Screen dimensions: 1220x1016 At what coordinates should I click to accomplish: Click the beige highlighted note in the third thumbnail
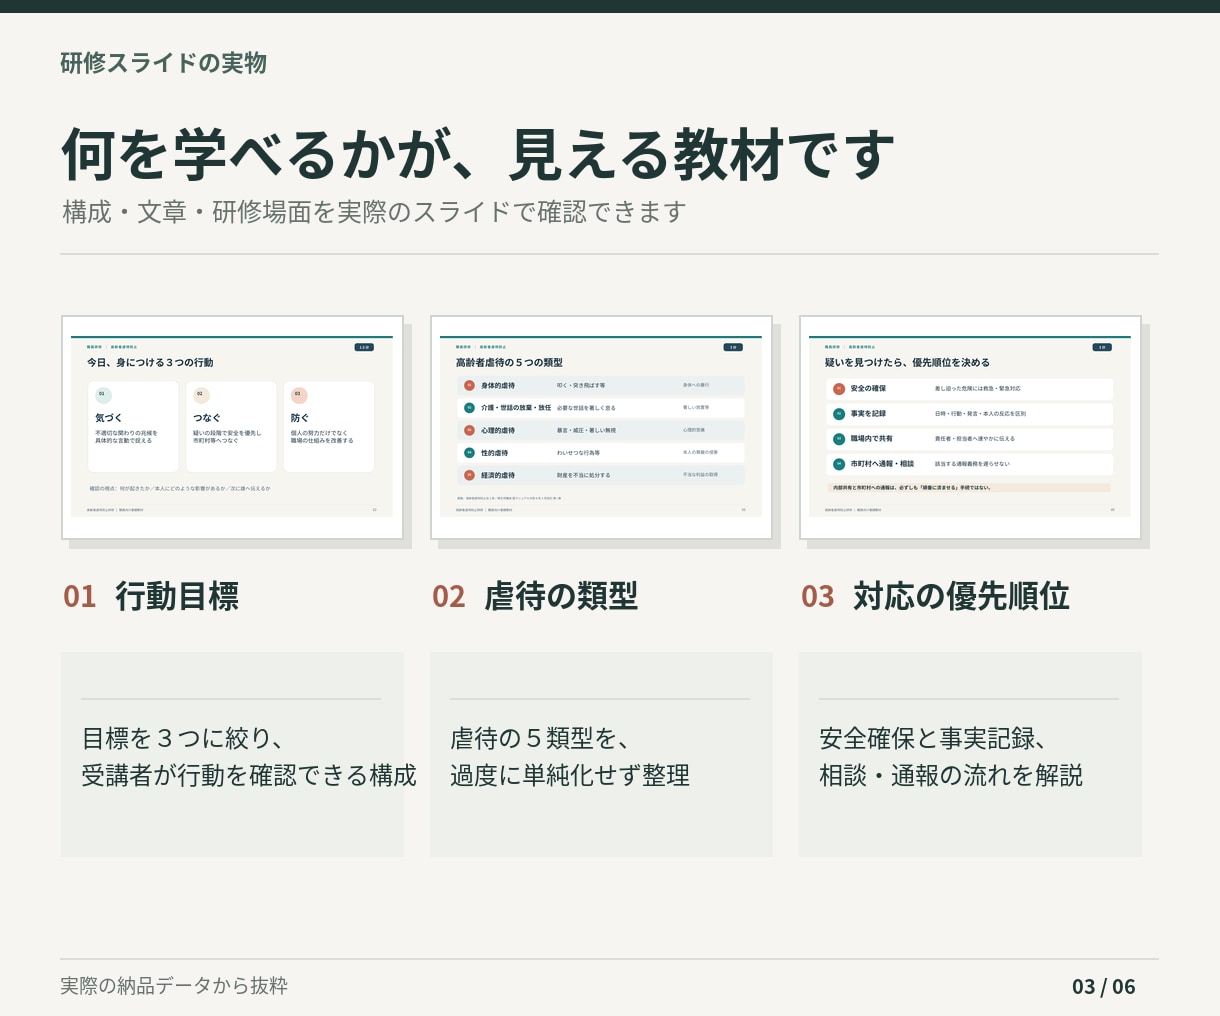click(x=969, y=488)
